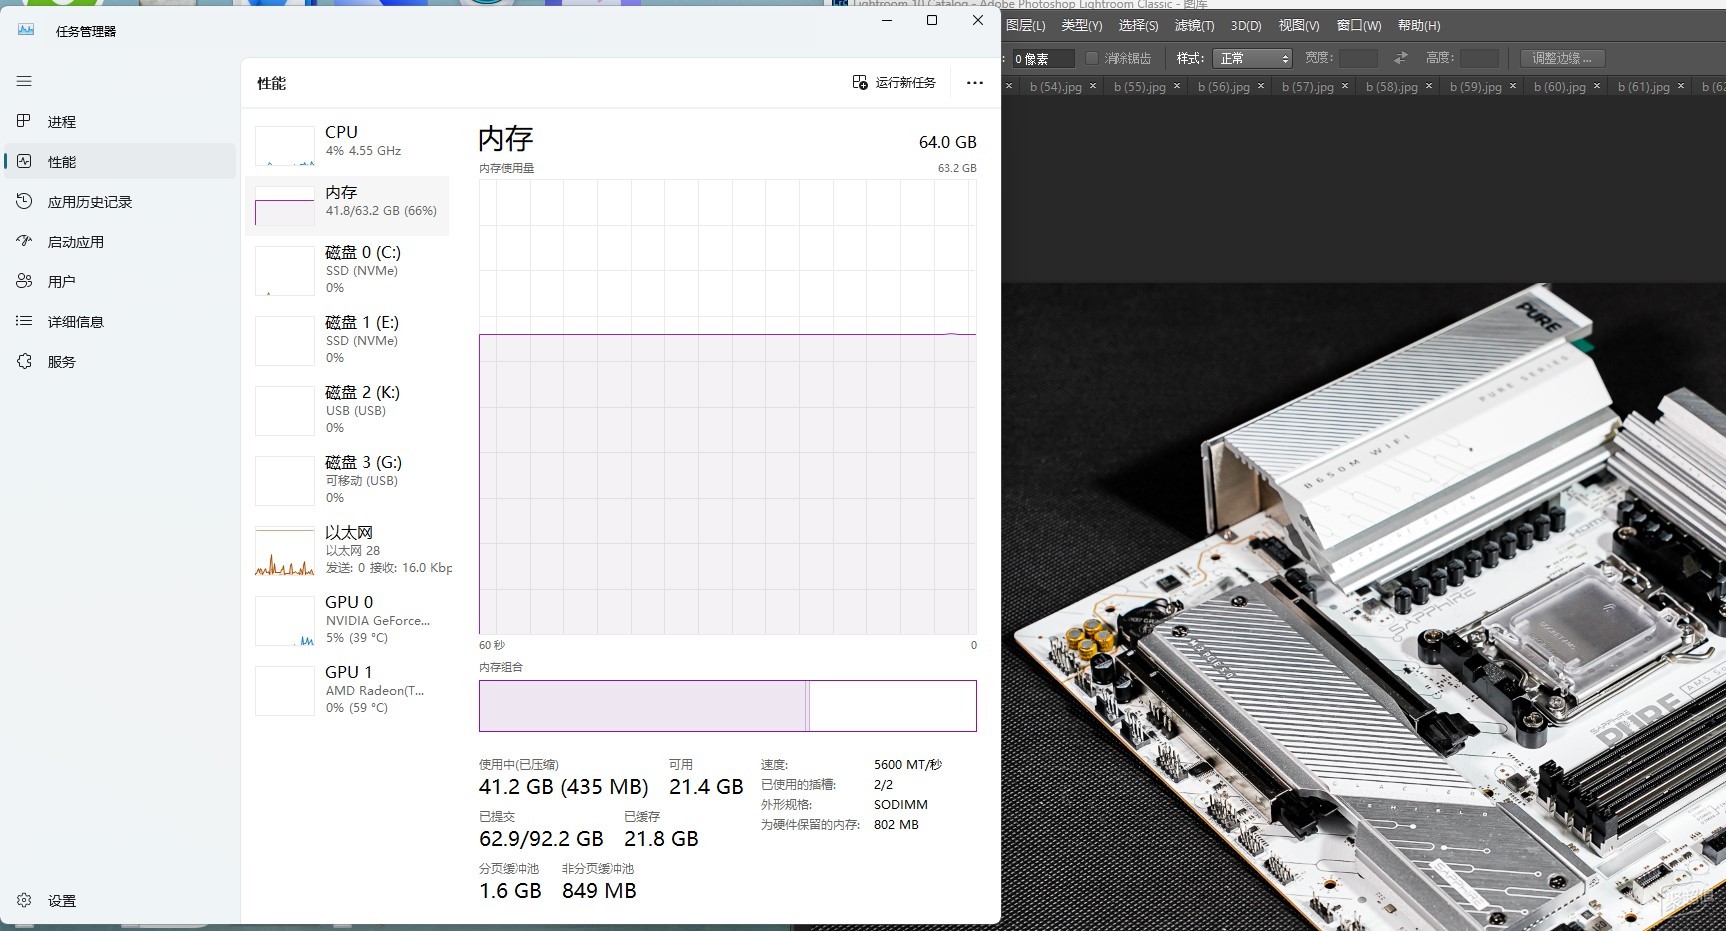This screenshot has height=931, width=1726.
Task: Select GPU 0 NVIDIA GeForce item
Action: click(347, 620)
